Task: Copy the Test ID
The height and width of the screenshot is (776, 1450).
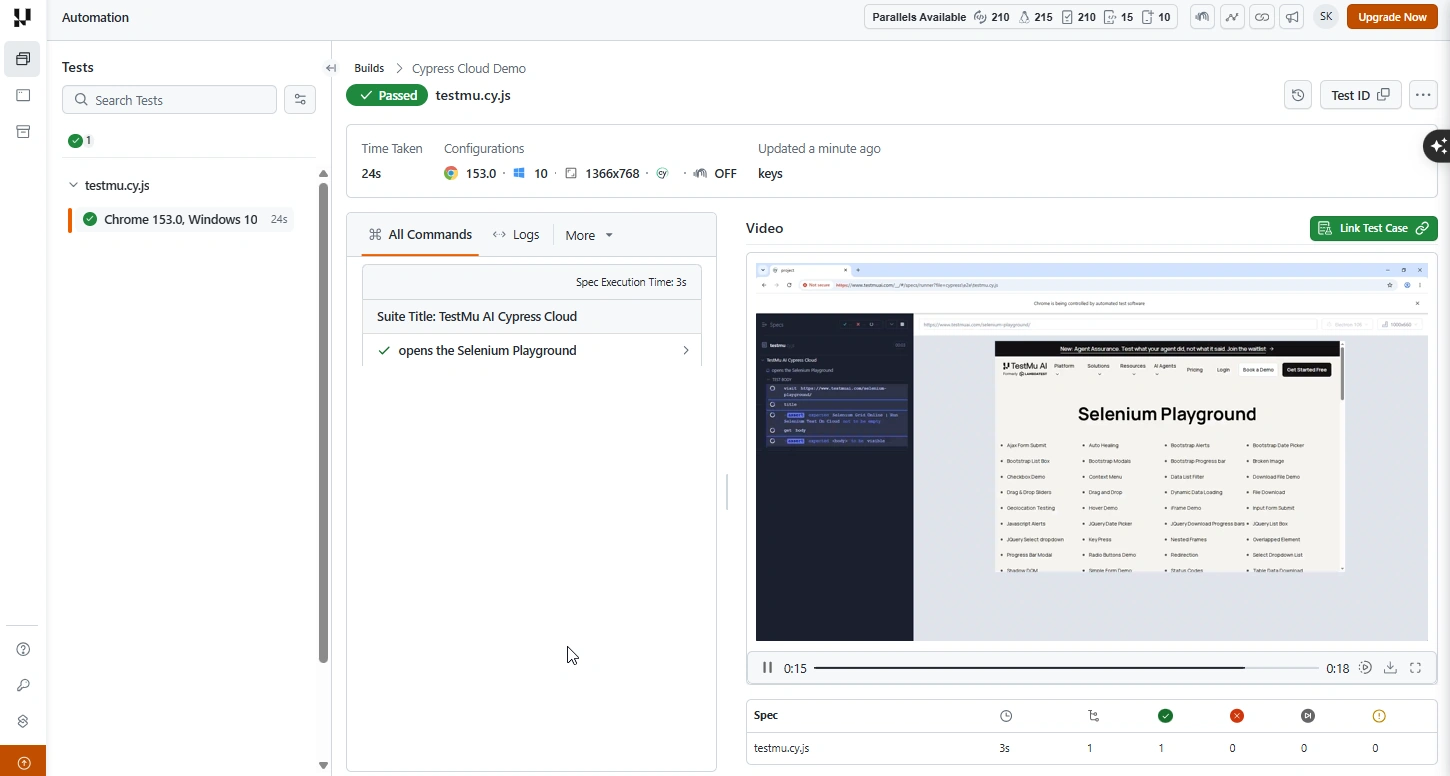Action: tap(1360, 95)
